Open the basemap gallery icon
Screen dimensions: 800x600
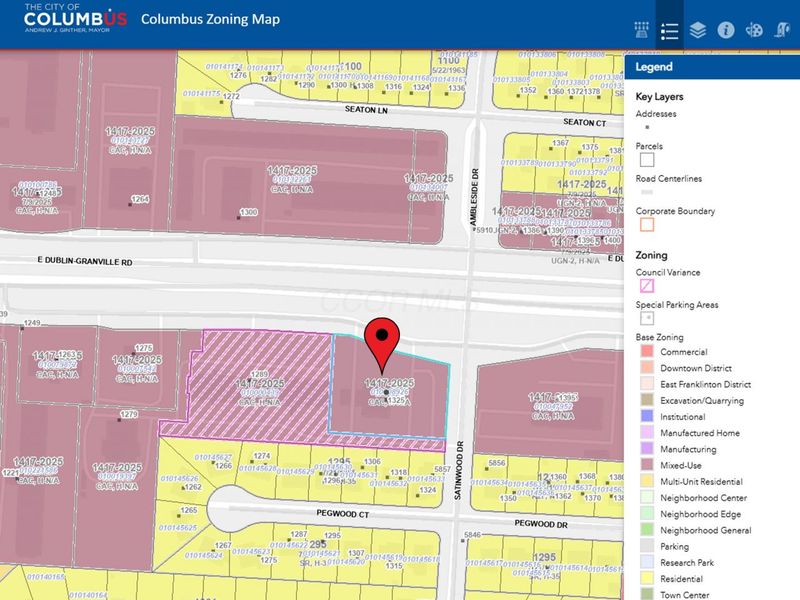tap(641, 30)
